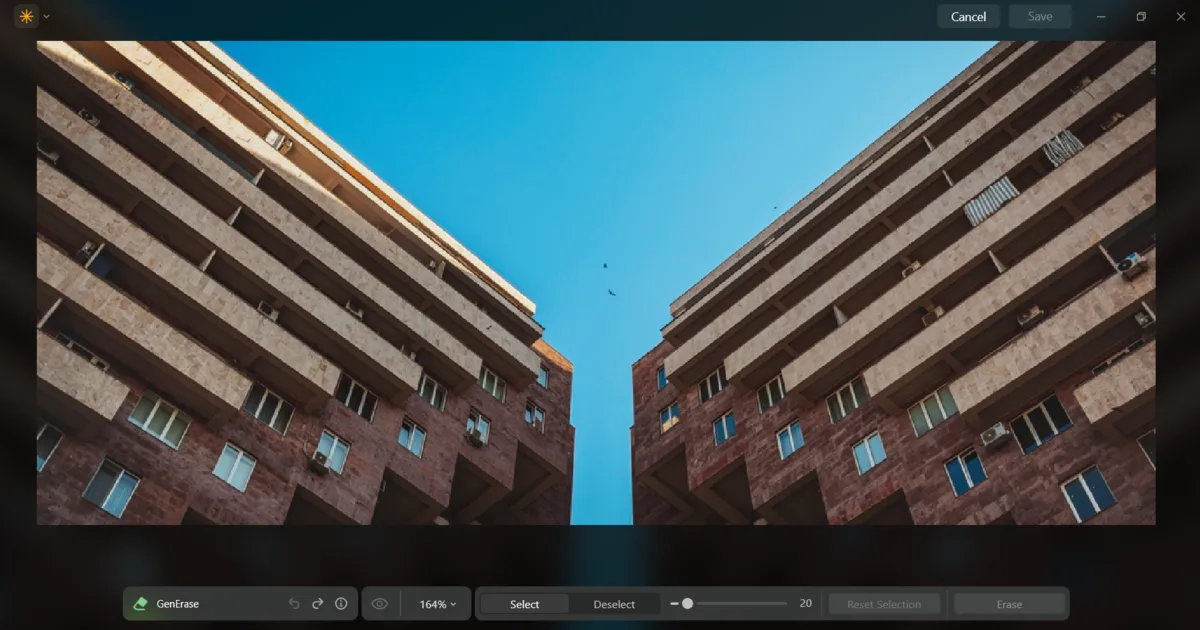Screen dimensions: 1200x630
Task: Click the Erase button
Action: (x=1009, y=603)
